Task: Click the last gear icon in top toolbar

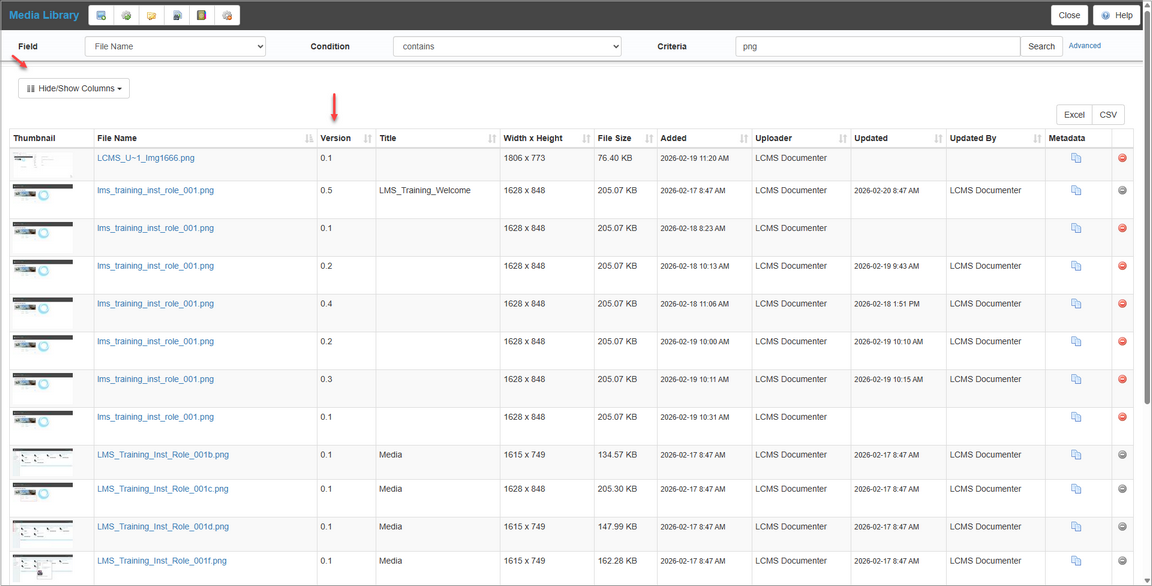Action: [x=227, y=15]
